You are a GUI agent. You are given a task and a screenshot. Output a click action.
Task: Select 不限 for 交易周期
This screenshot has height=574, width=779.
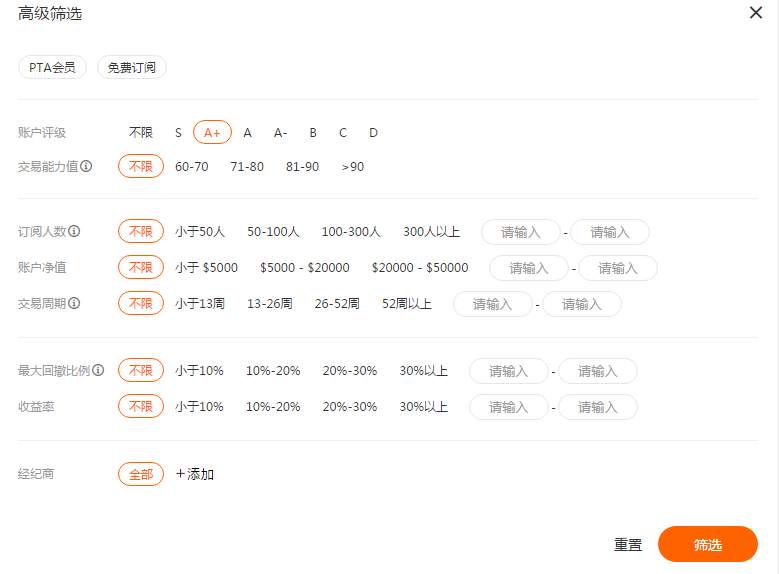tap(141, 303)
